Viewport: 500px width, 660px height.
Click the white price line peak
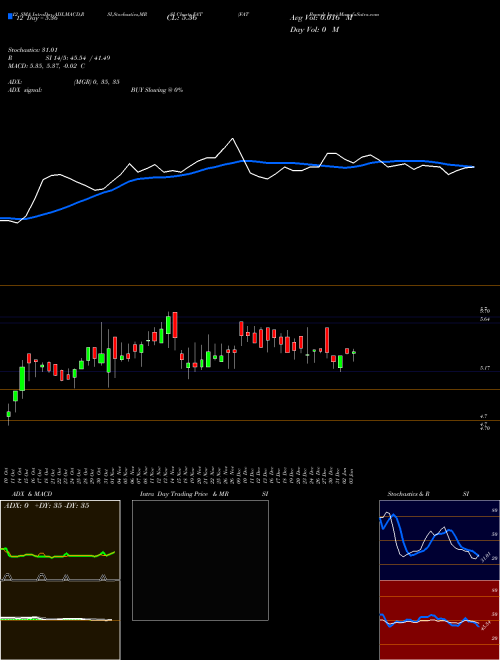[x=232, y=138]
